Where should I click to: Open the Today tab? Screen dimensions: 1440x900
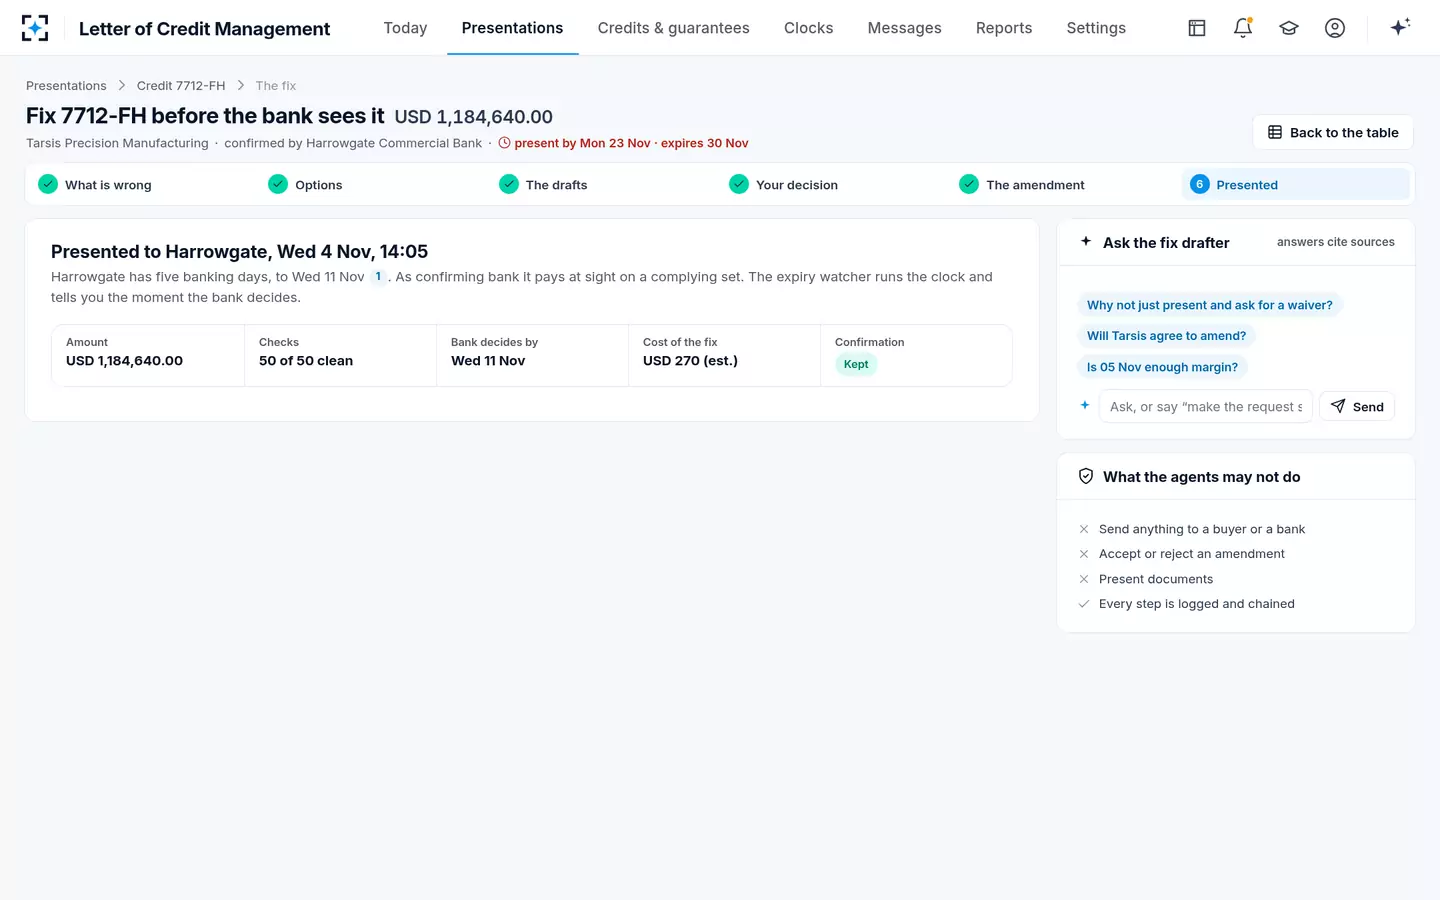[x=405, y=28]
